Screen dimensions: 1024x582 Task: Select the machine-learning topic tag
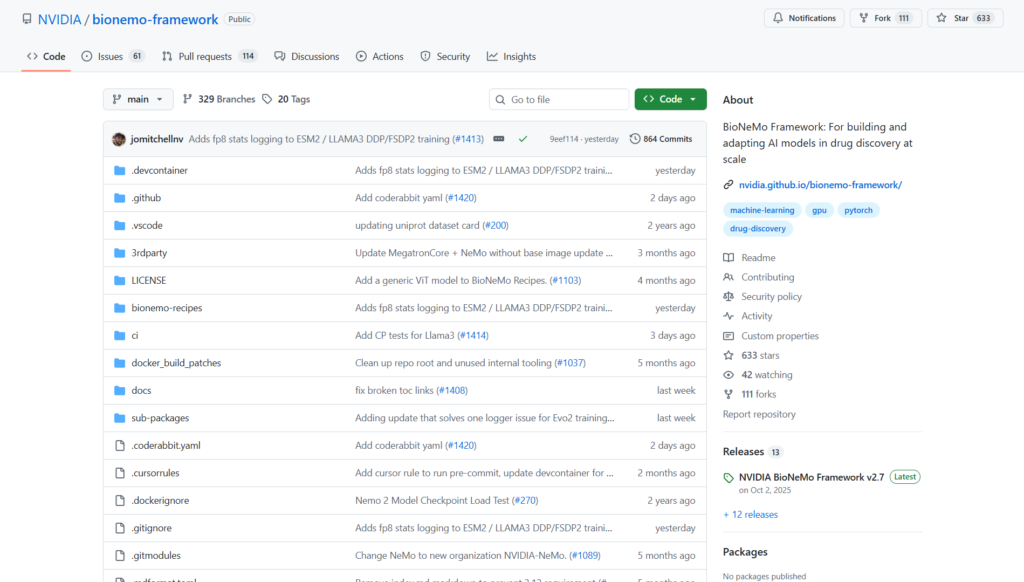click(762, 210)
